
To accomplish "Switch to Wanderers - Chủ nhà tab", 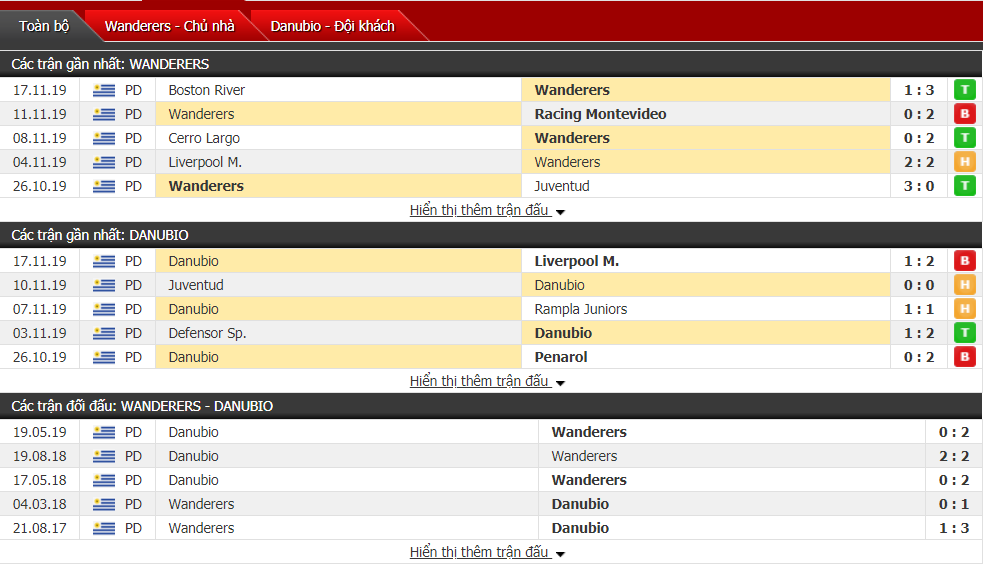I will 169,26.
